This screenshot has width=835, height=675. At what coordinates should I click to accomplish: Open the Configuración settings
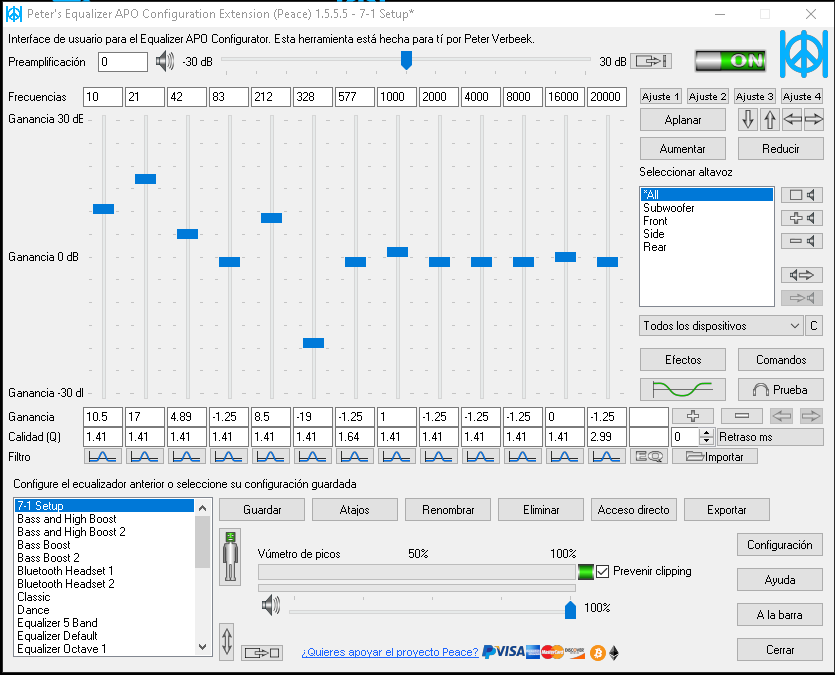click(780, 545)
